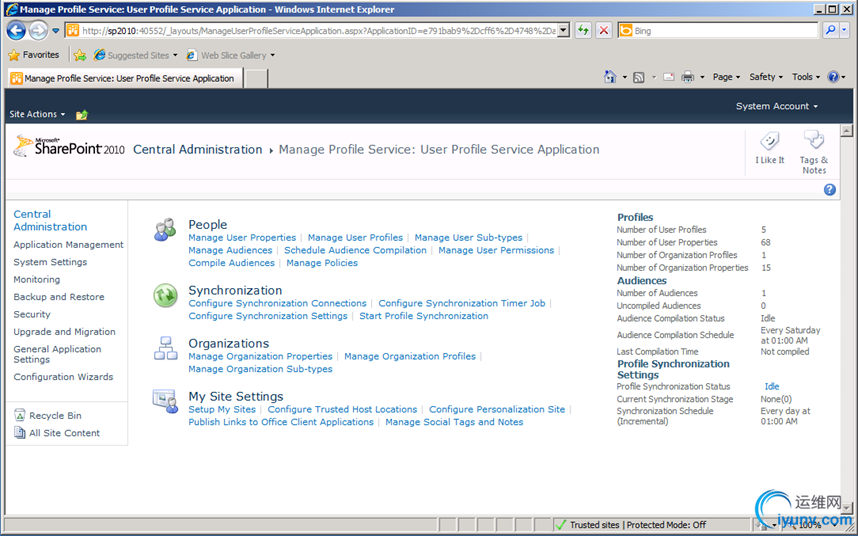Open Configure Synchronization Connections link

click(277, 303)
